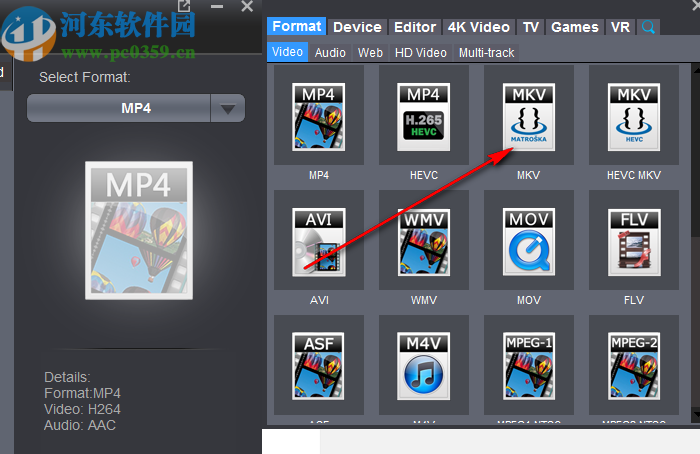Image resolution: width=700 pixels, height=454 pixels.
Task: Click the WMV caption label
Action: (x=424, y=300)
